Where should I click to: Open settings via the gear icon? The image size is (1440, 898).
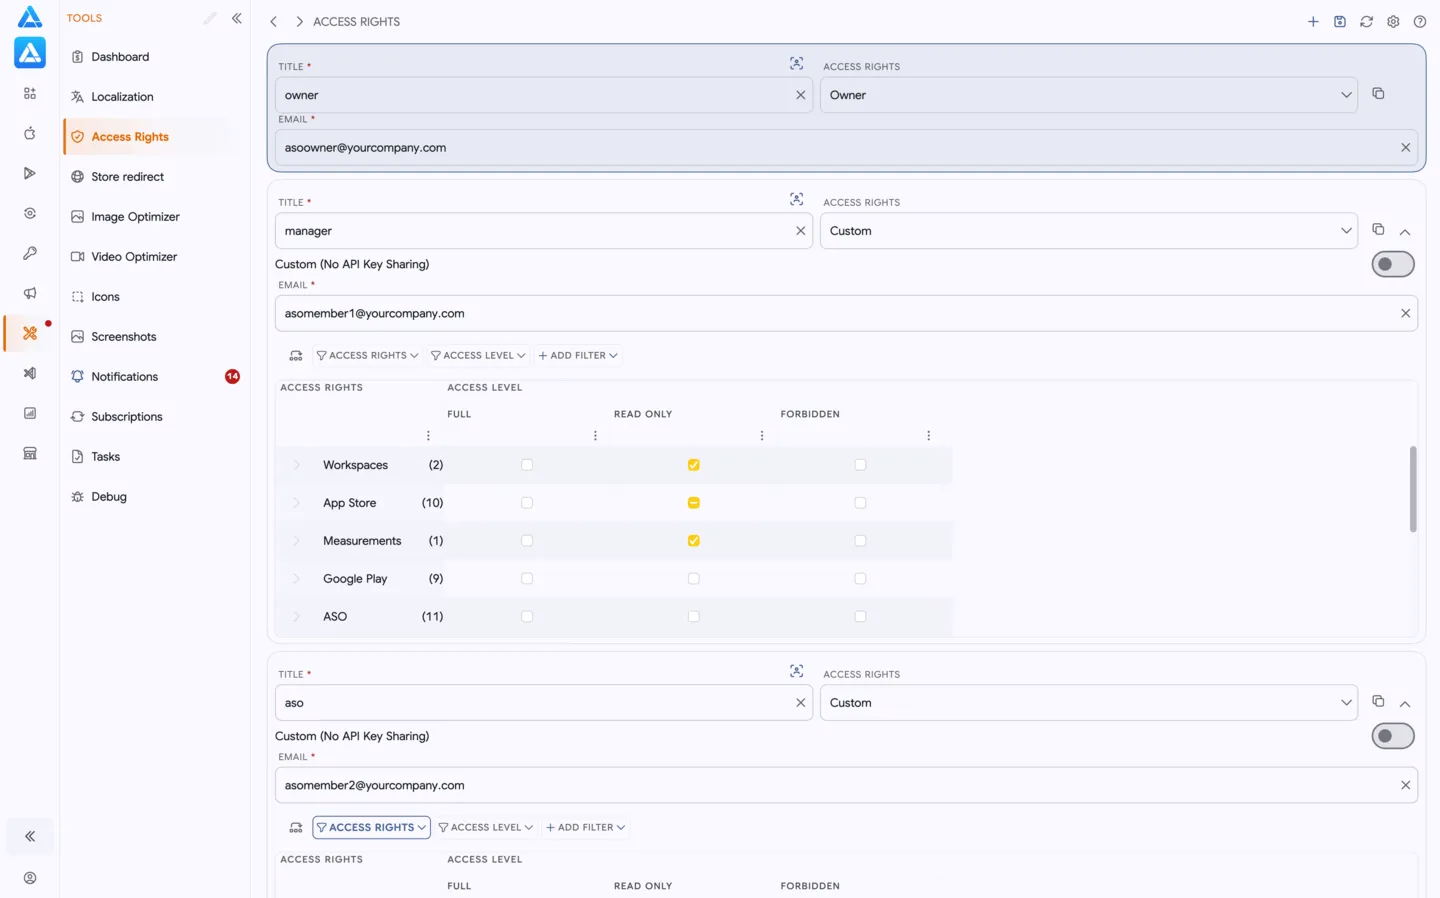1393,21
